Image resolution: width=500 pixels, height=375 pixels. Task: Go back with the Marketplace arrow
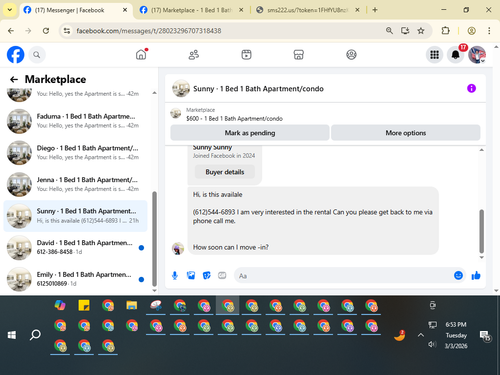point(14,79)
